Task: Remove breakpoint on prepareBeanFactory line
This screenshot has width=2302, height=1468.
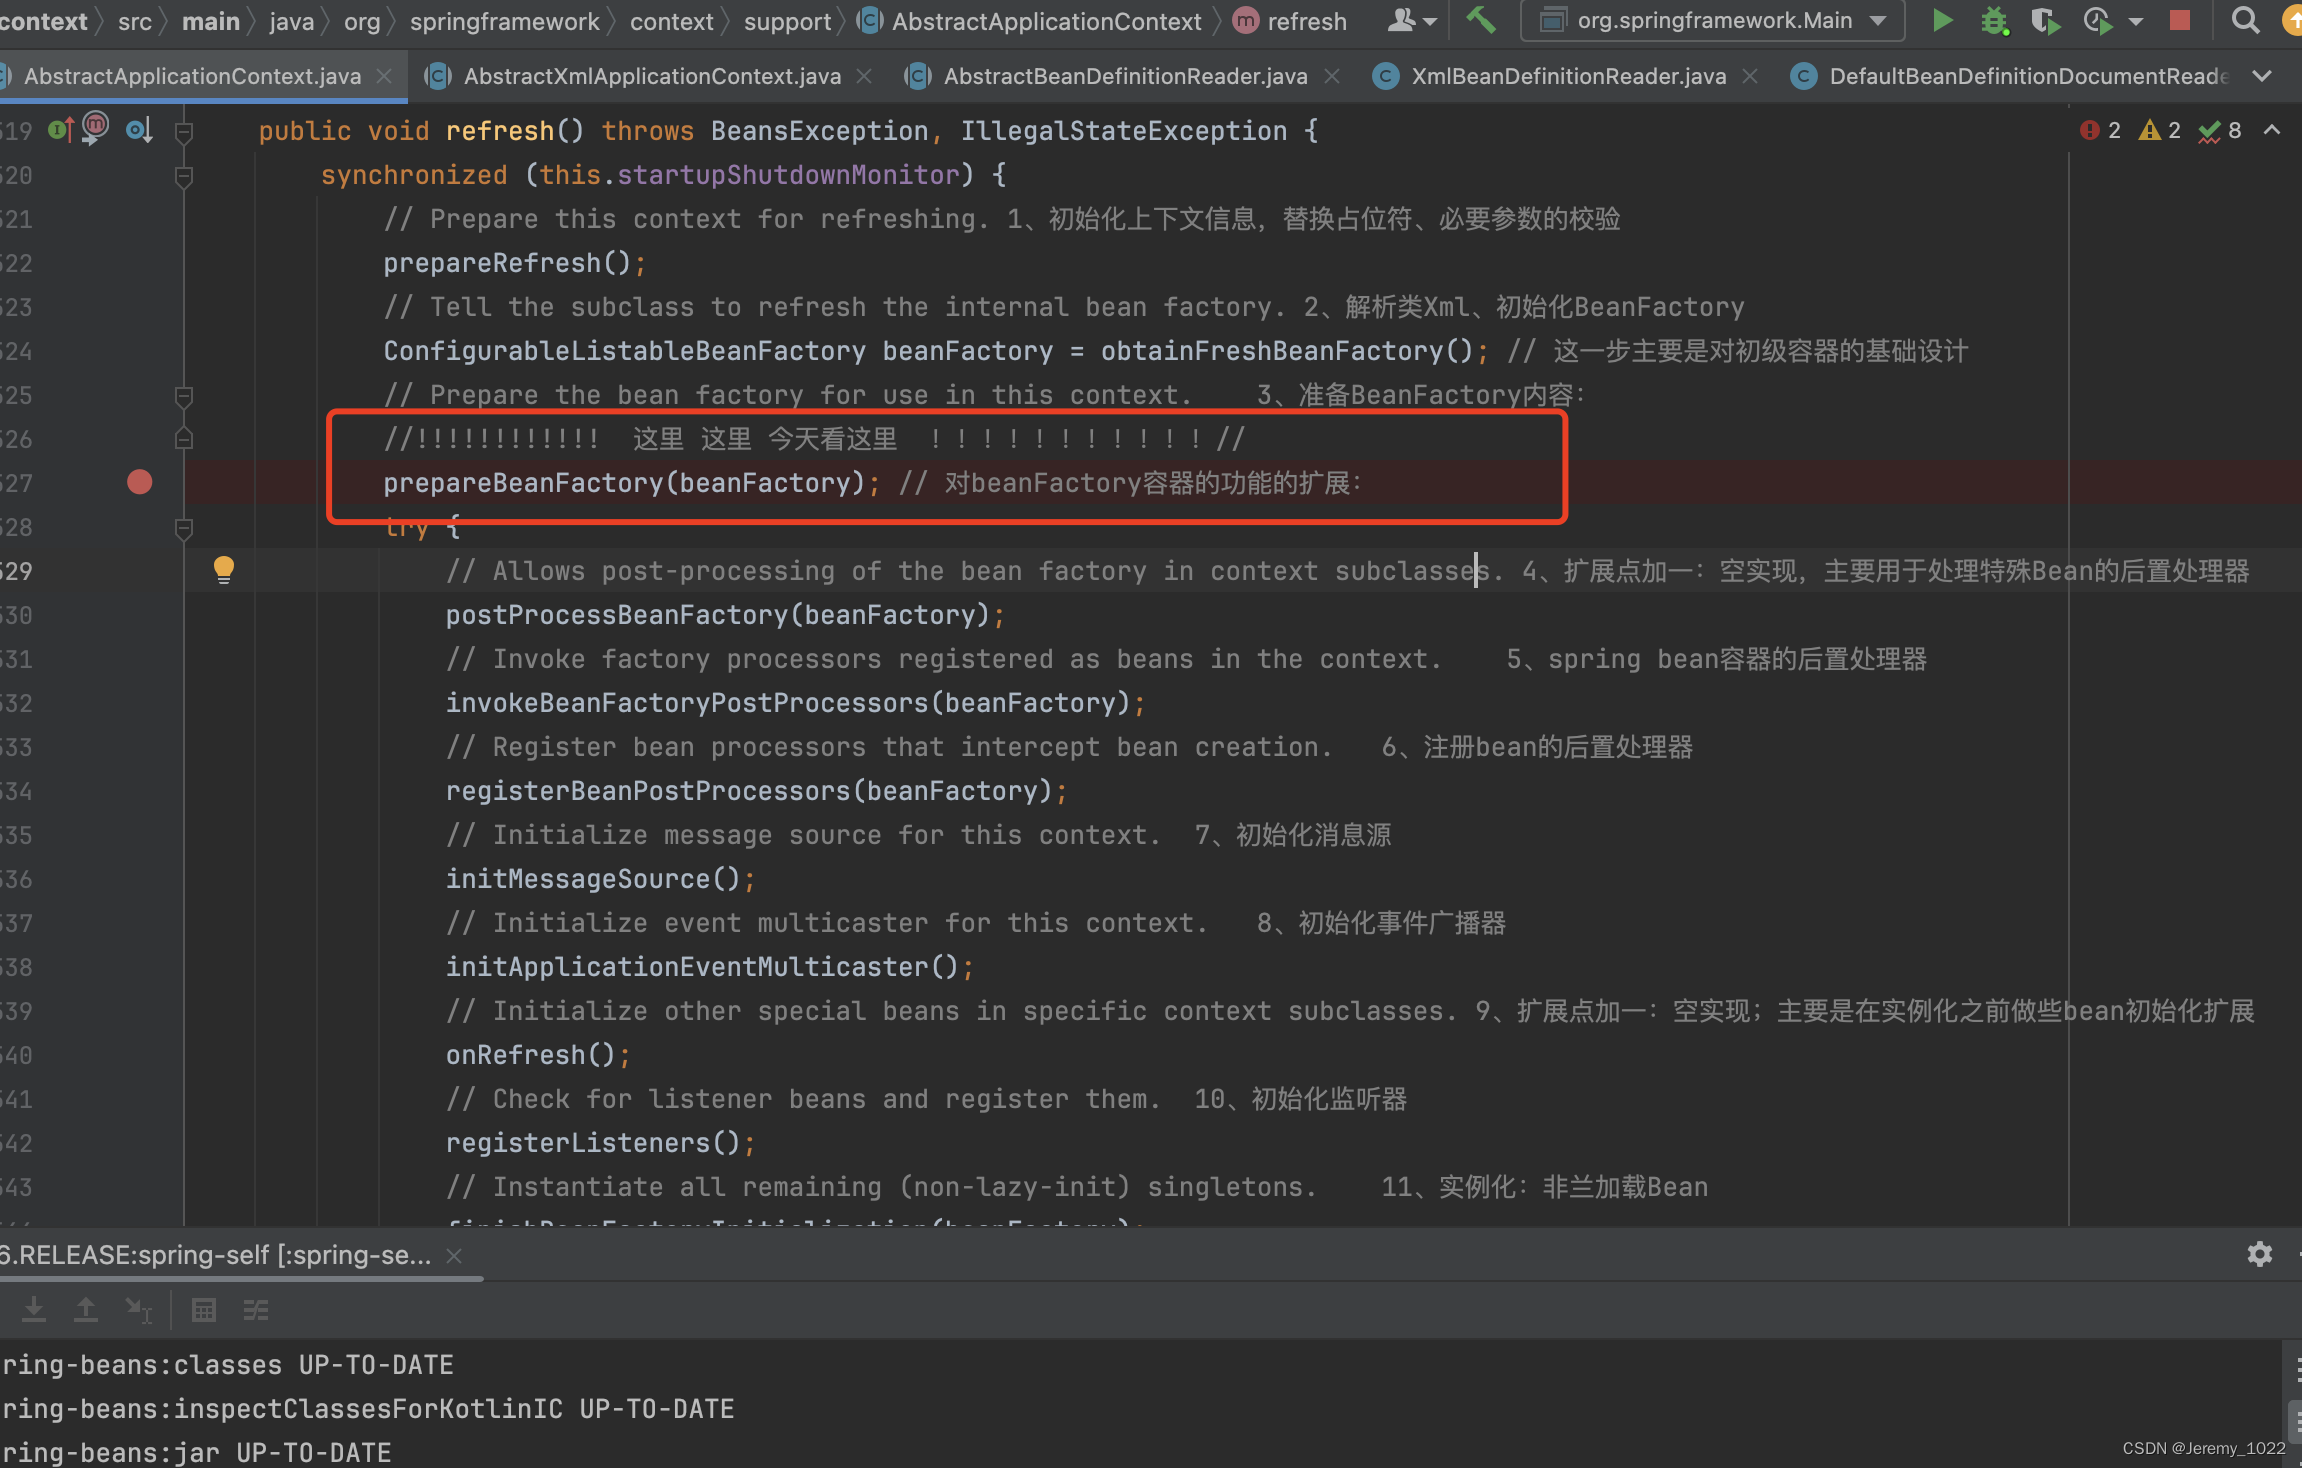Action: 140,483
